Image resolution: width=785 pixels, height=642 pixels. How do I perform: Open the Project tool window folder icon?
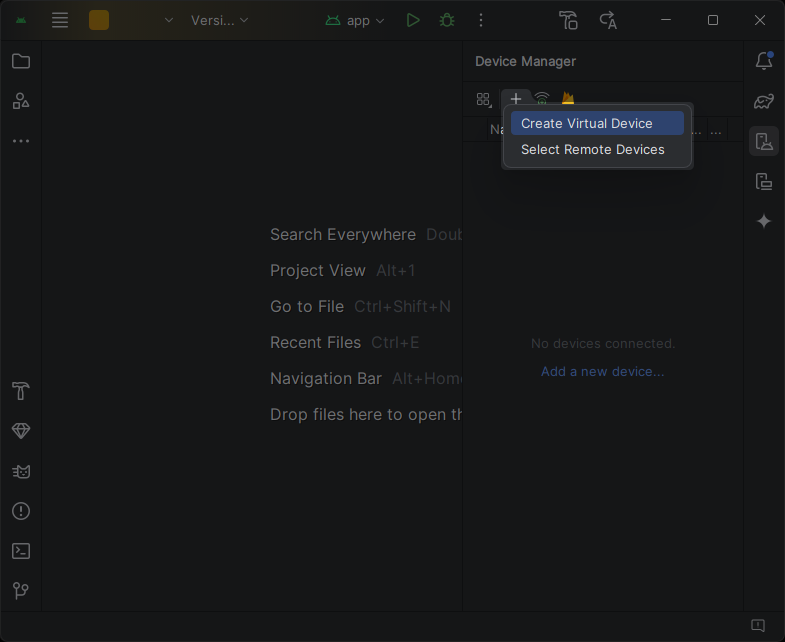[x=21, y=61]
